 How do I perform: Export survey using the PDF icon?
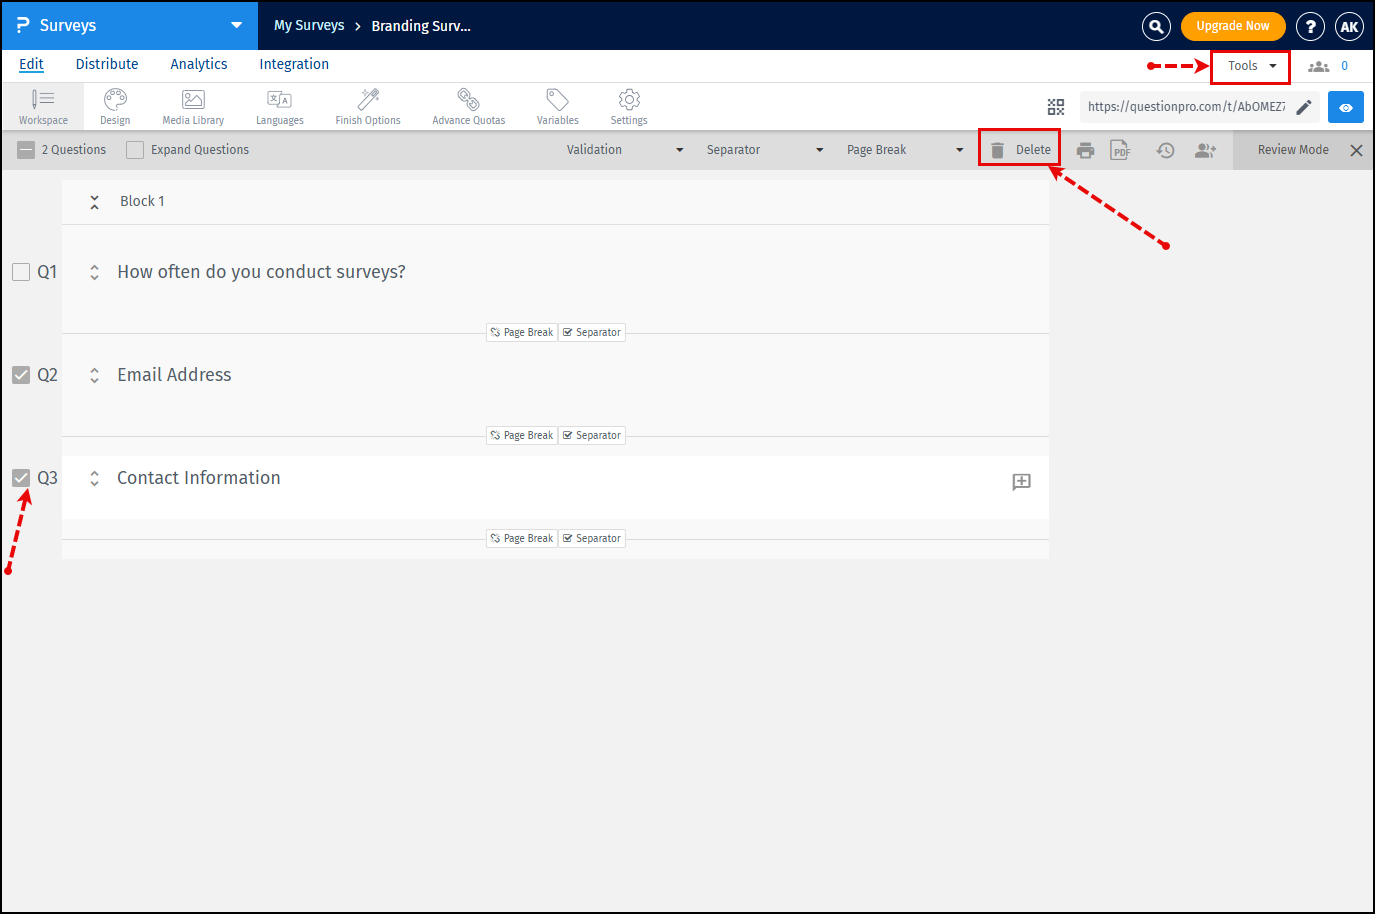point(1120,151)
